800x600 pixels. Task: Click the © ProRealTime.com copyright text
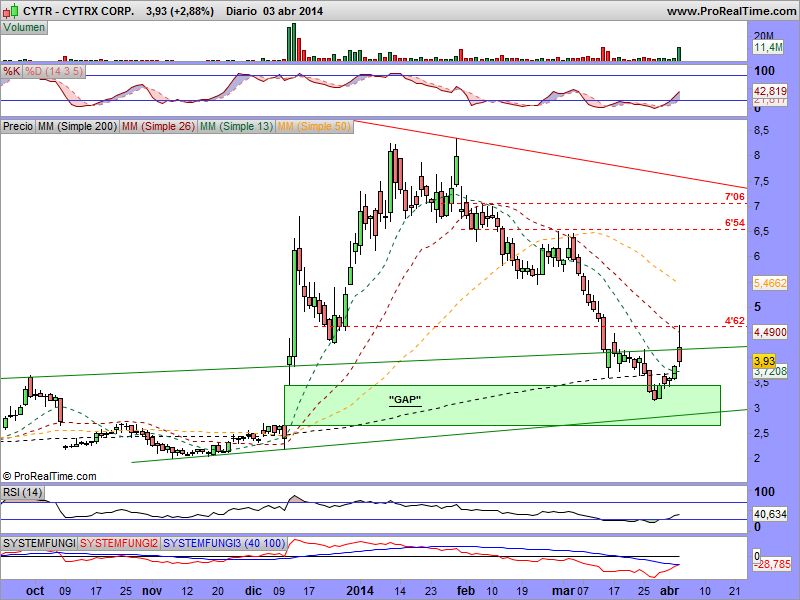pyautogui.click(x=49, y=476)
